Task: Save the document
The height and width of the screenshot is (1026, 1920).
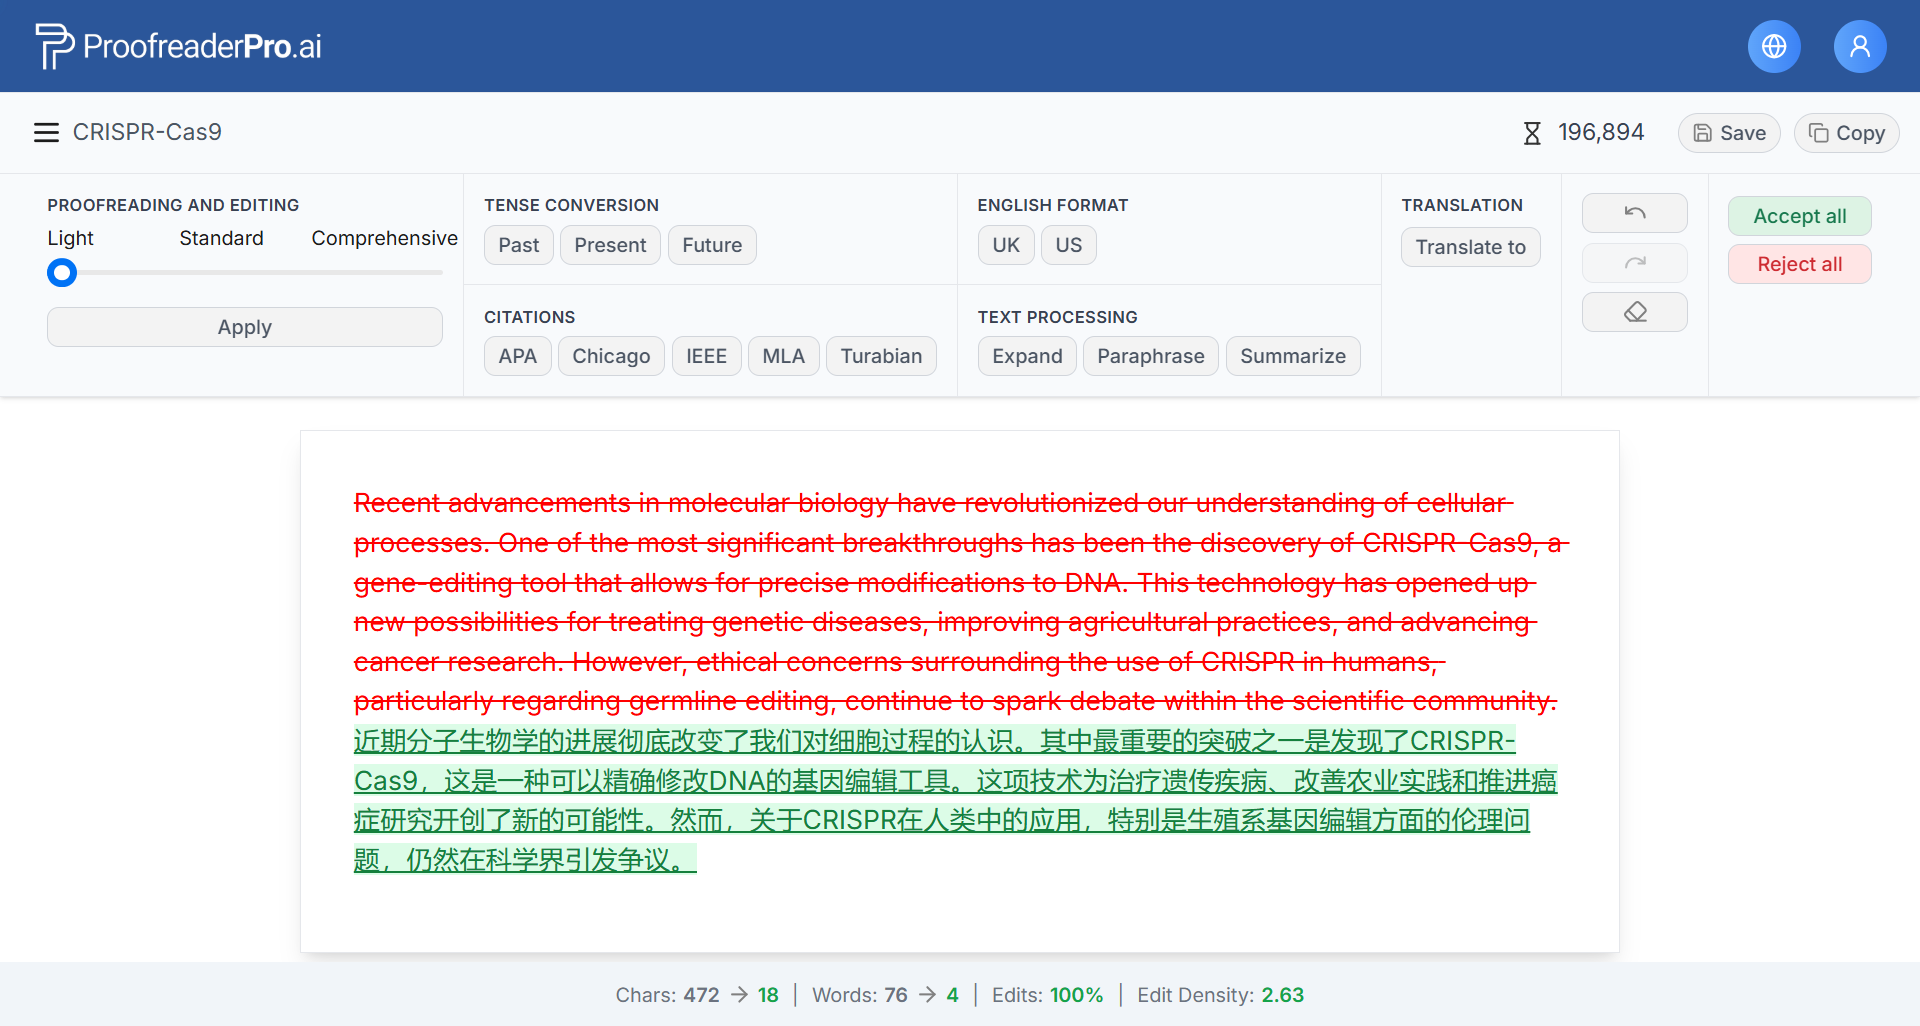Action: pyautogui.click(x=1728, y=133)
